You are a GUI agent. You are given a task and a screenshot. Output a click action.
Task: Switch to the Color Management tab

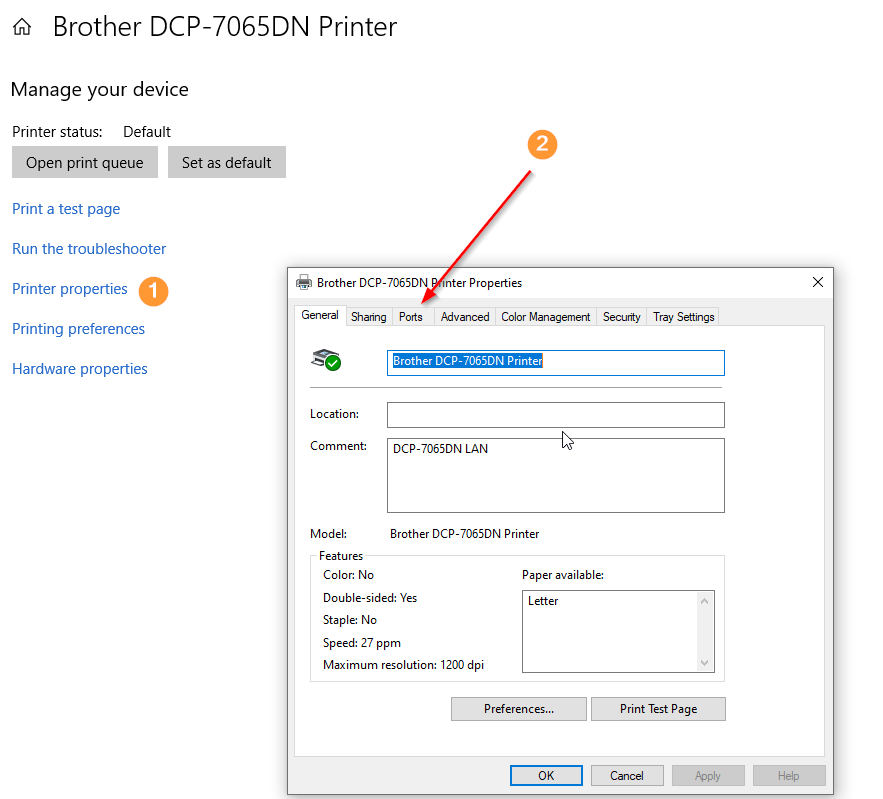pyautogui.click(x=546, y=317)
